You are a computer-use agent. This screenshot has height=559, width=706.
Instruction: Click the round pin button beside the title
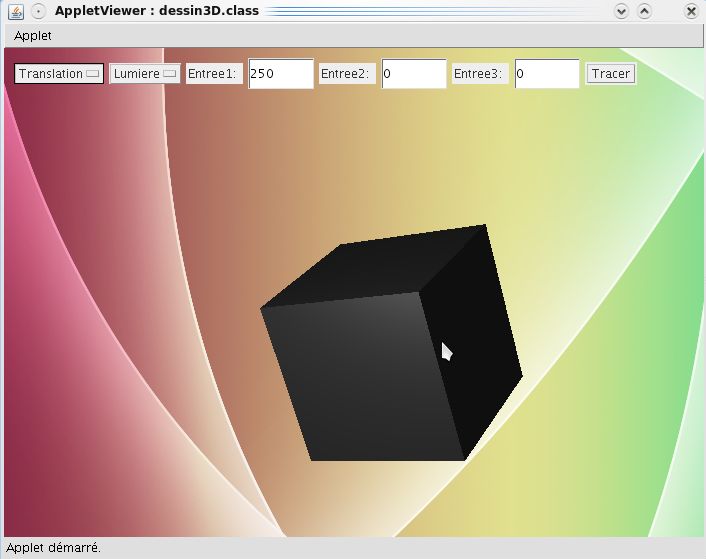pyautogui.click(x=39, y=11)
